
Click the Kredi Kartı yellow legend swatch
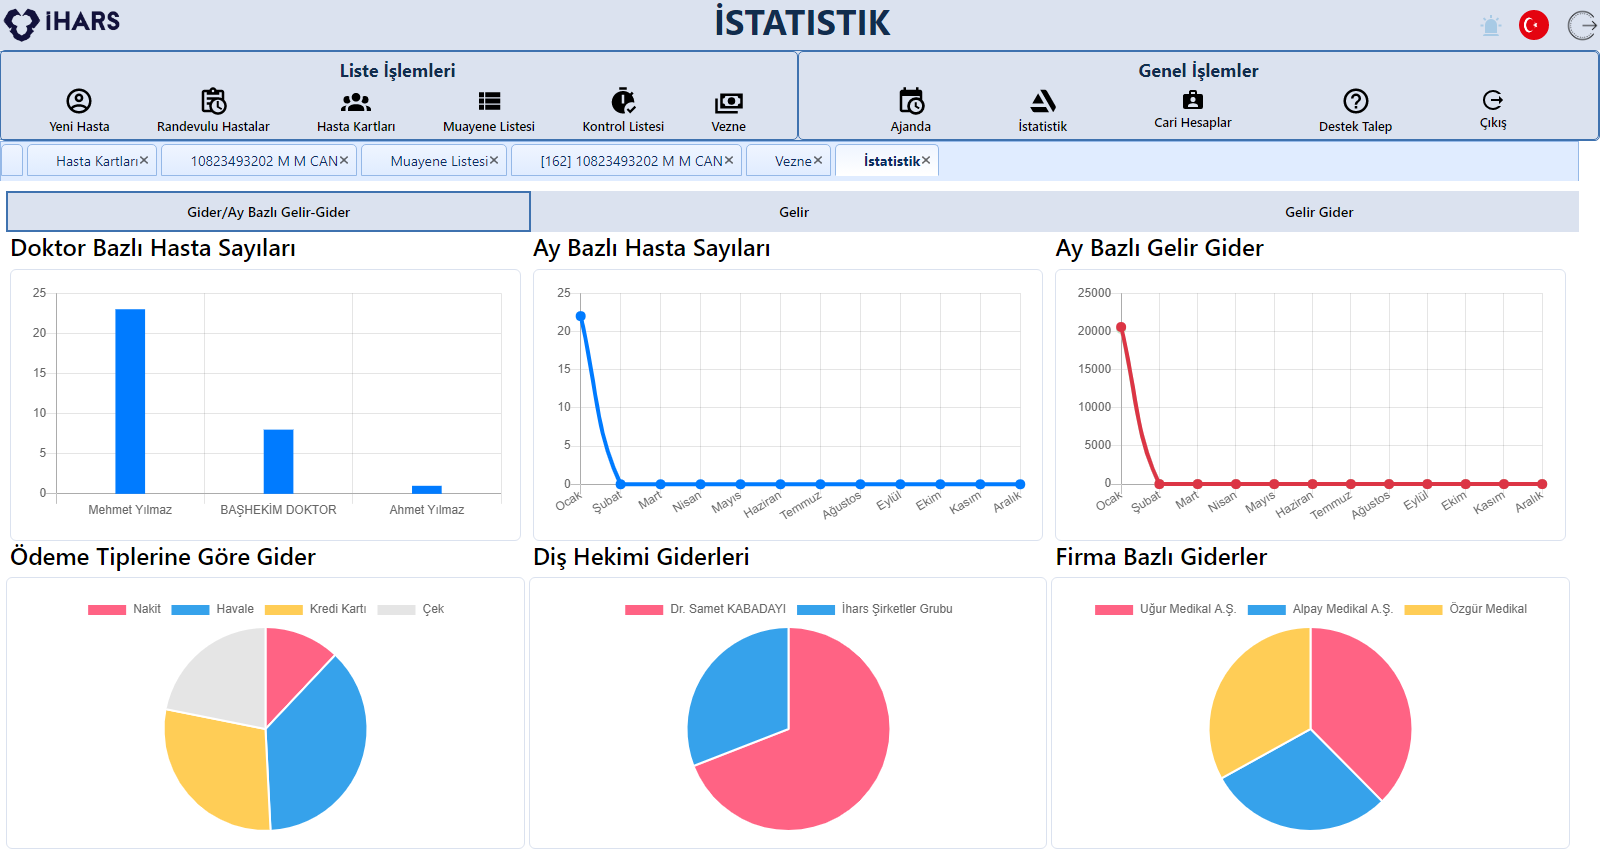tap(284, 610)
